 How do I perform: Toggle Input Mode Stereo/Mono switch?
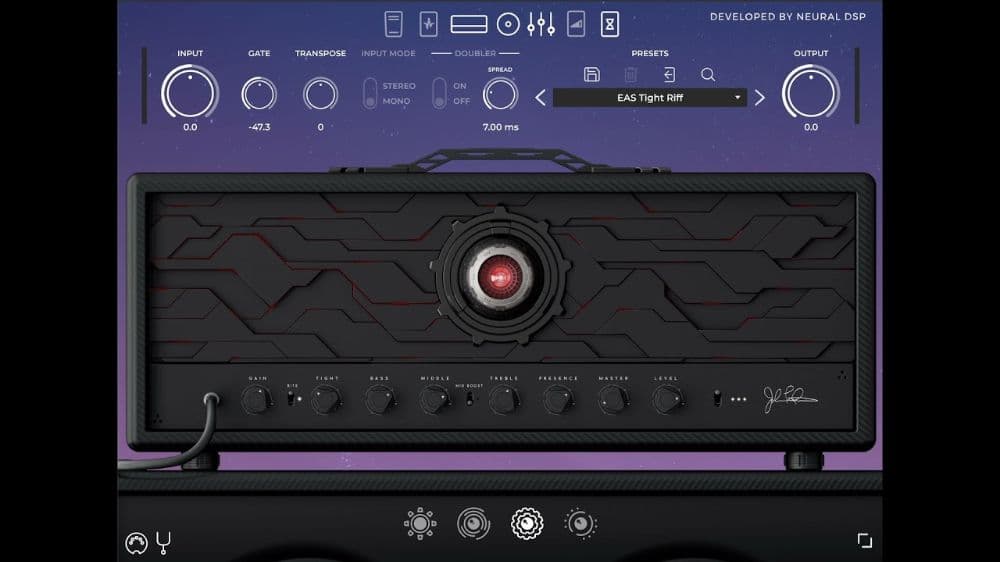(x=370, y=93)
